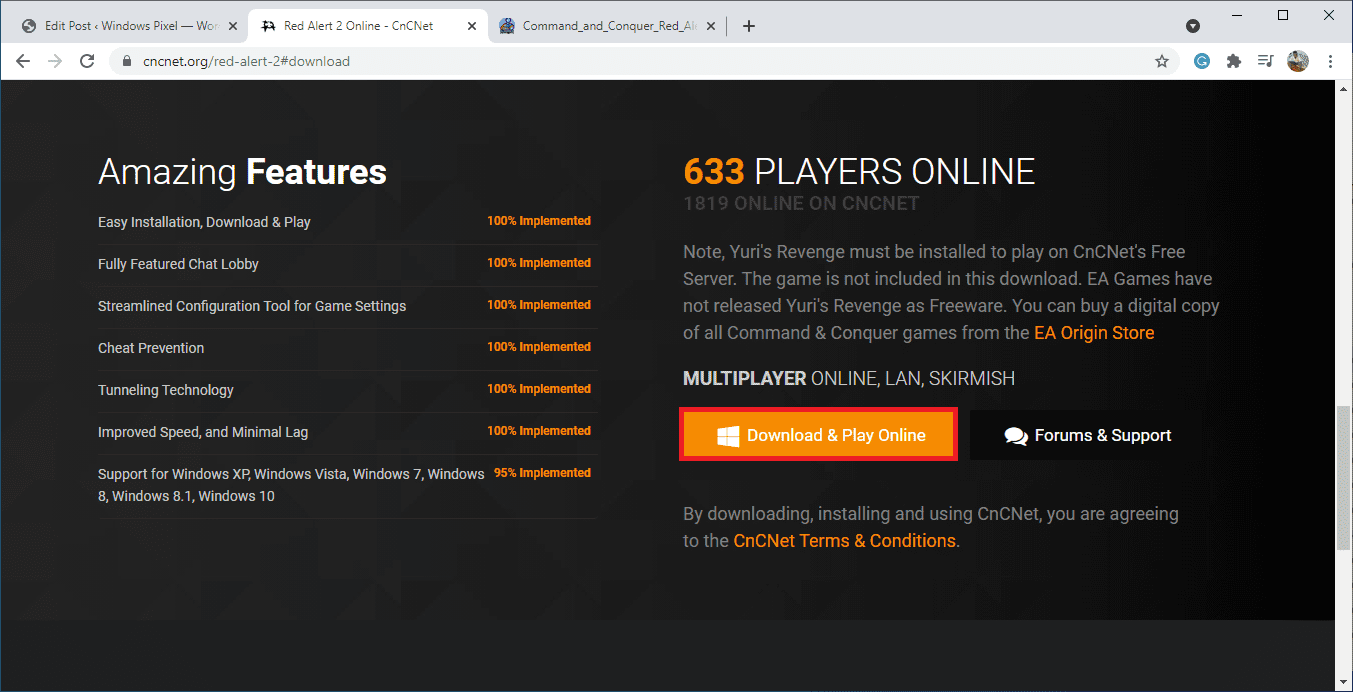Click the Cheat Prevention feature text
1353x692 pixels.
coord(151,348)
